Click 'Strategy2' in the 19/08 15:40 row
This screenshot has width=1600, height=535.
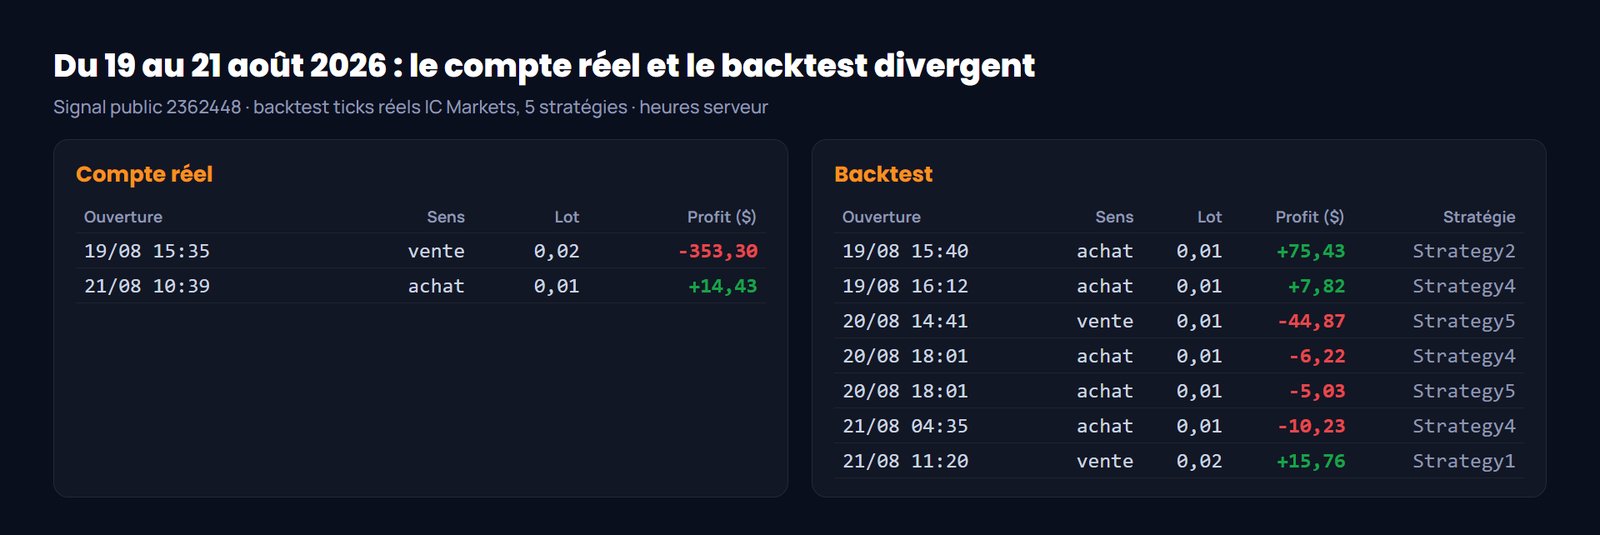(x=1464, y=251)
